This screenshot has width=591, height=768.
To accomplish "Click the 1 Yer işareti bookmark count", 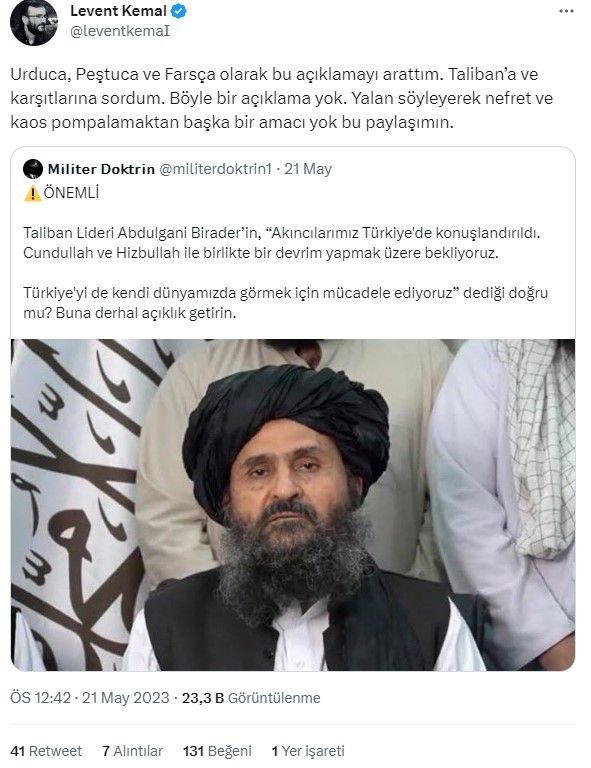I will point(308,751).
